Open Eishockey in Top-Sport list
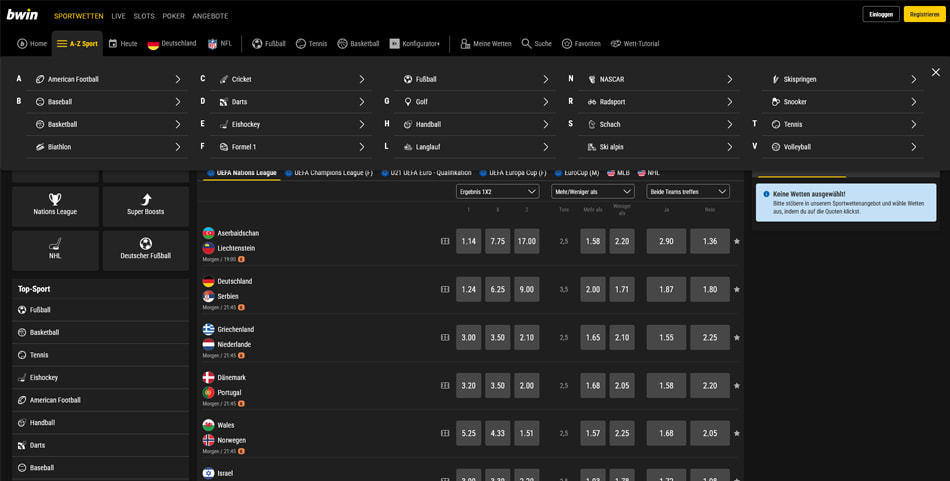Screen dimensions: 950x481 [x=101, y=377]
